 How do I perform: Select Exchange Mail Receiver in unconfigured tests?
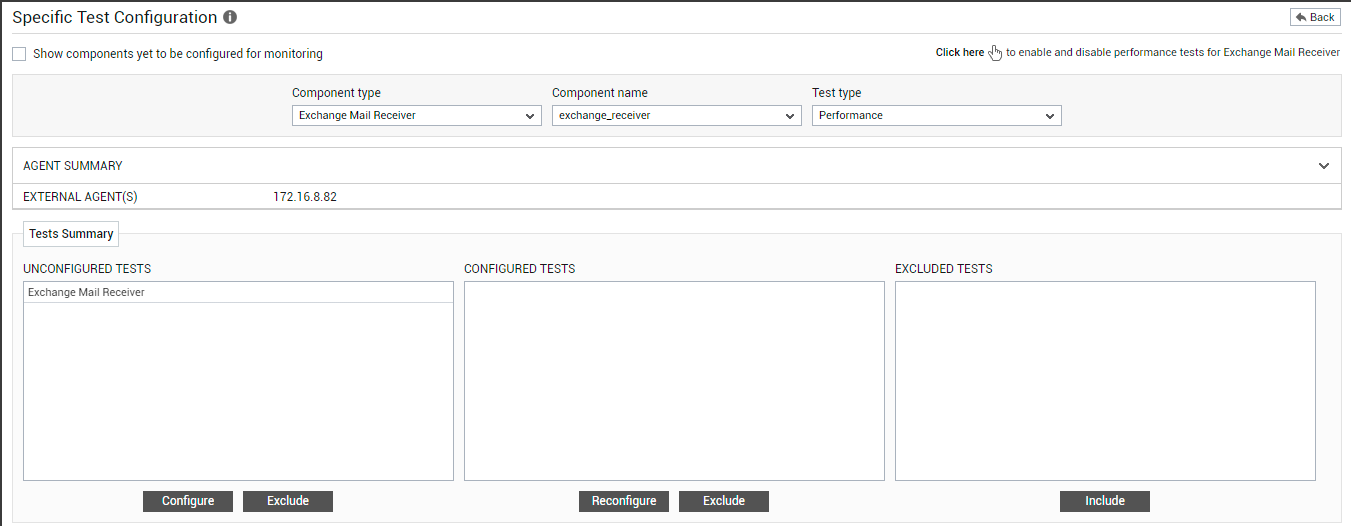pyautogui.click(x=238, y=293)
